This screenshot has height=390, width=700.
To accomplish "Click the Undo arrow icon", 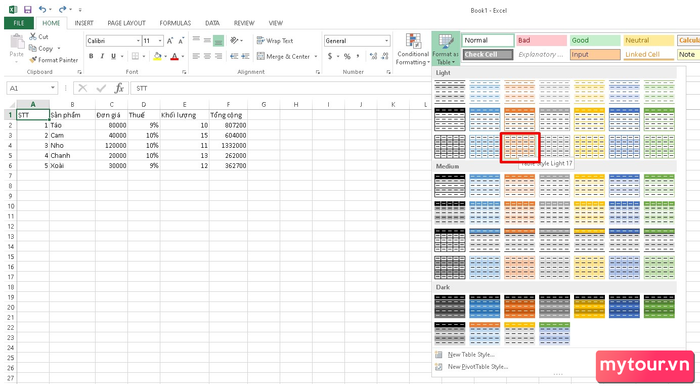I will 42,9.
